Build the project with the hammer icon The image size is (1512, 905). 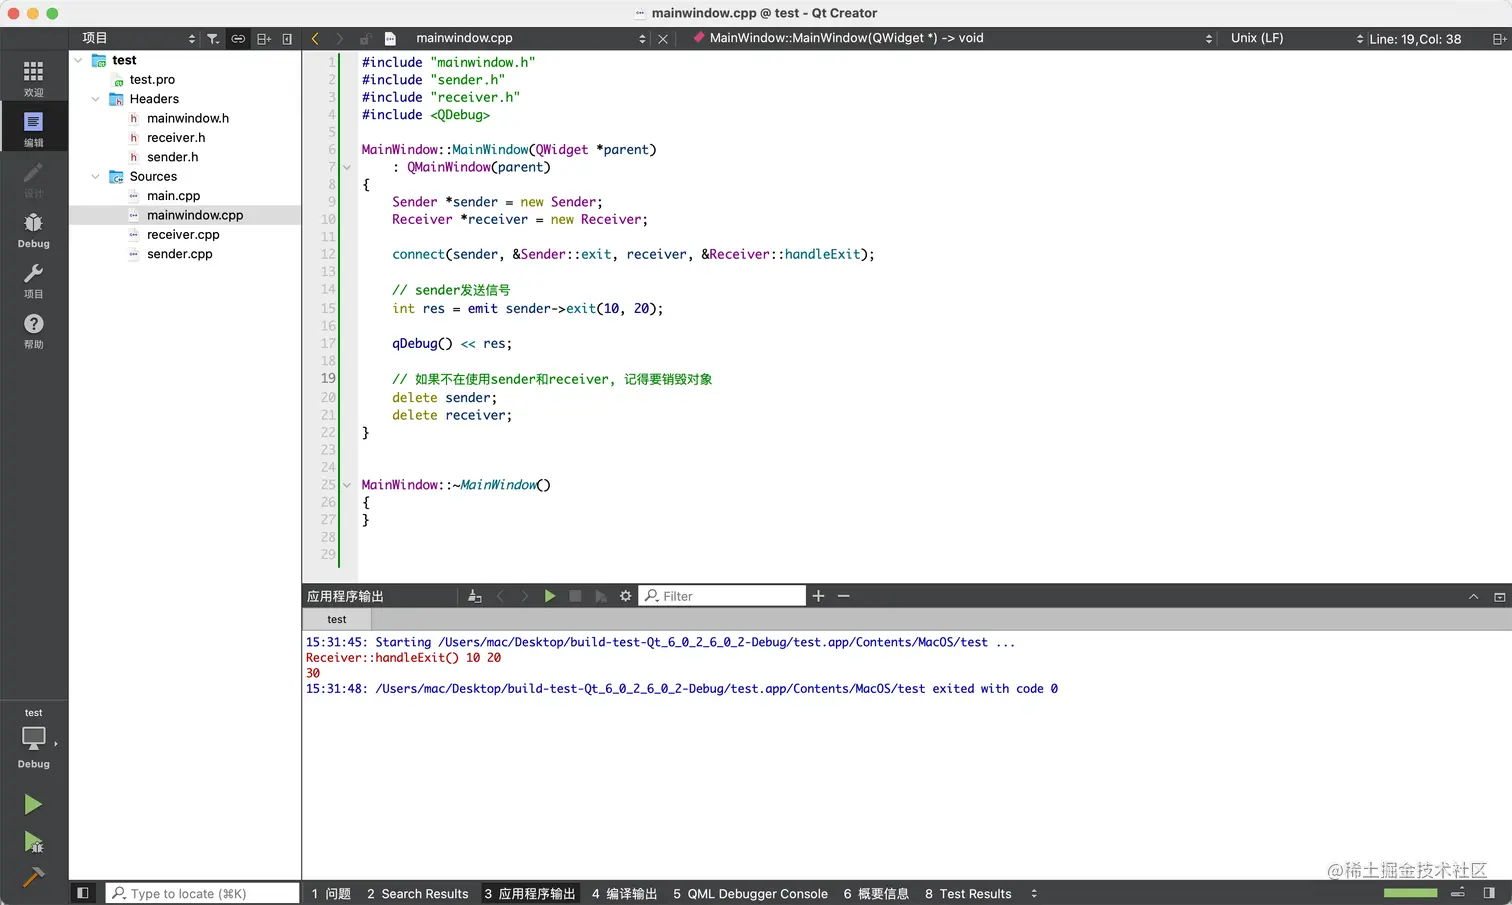tap(33, 877)
